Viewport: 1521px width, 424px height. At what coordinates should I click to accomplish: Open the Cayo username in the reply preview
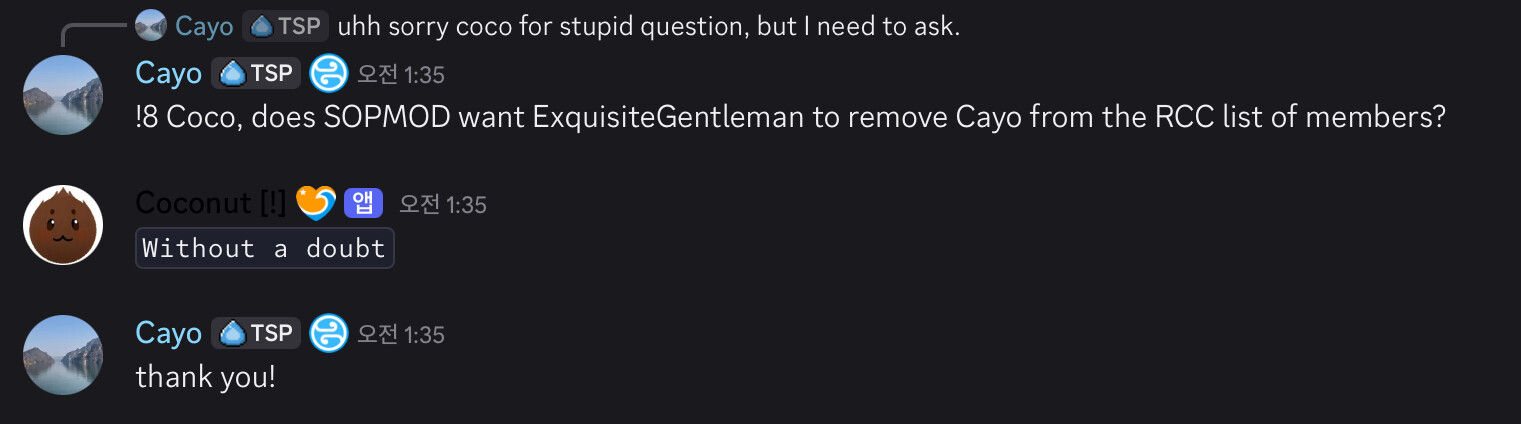click(x=204, y=26)
